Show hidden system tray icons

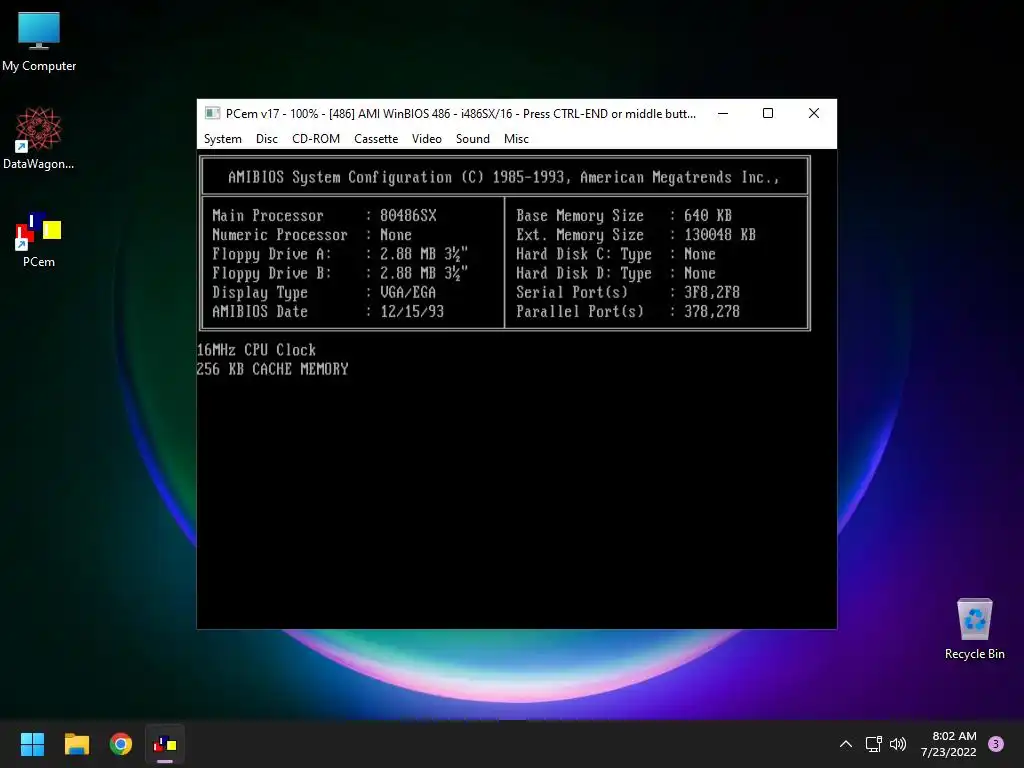(x=846, y=744)
